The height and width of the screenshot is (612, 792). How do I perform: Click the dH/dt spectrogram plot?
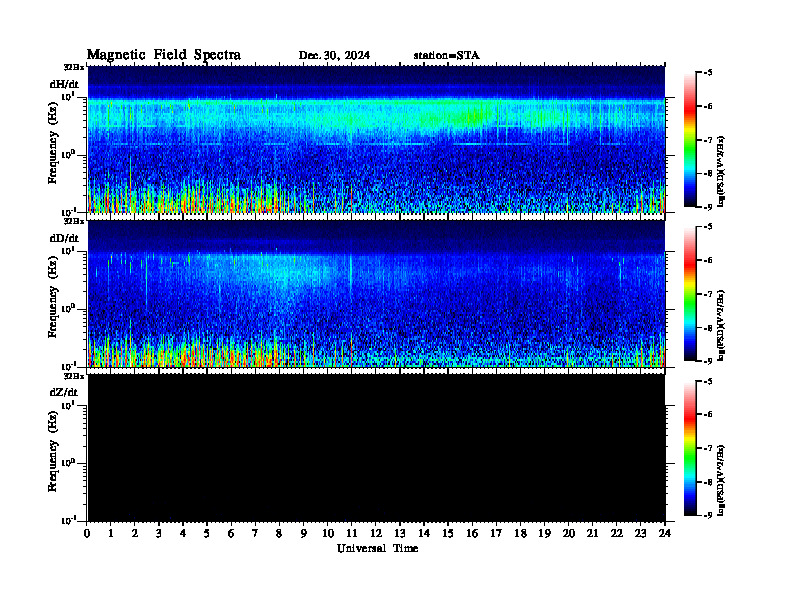point(376,139)
